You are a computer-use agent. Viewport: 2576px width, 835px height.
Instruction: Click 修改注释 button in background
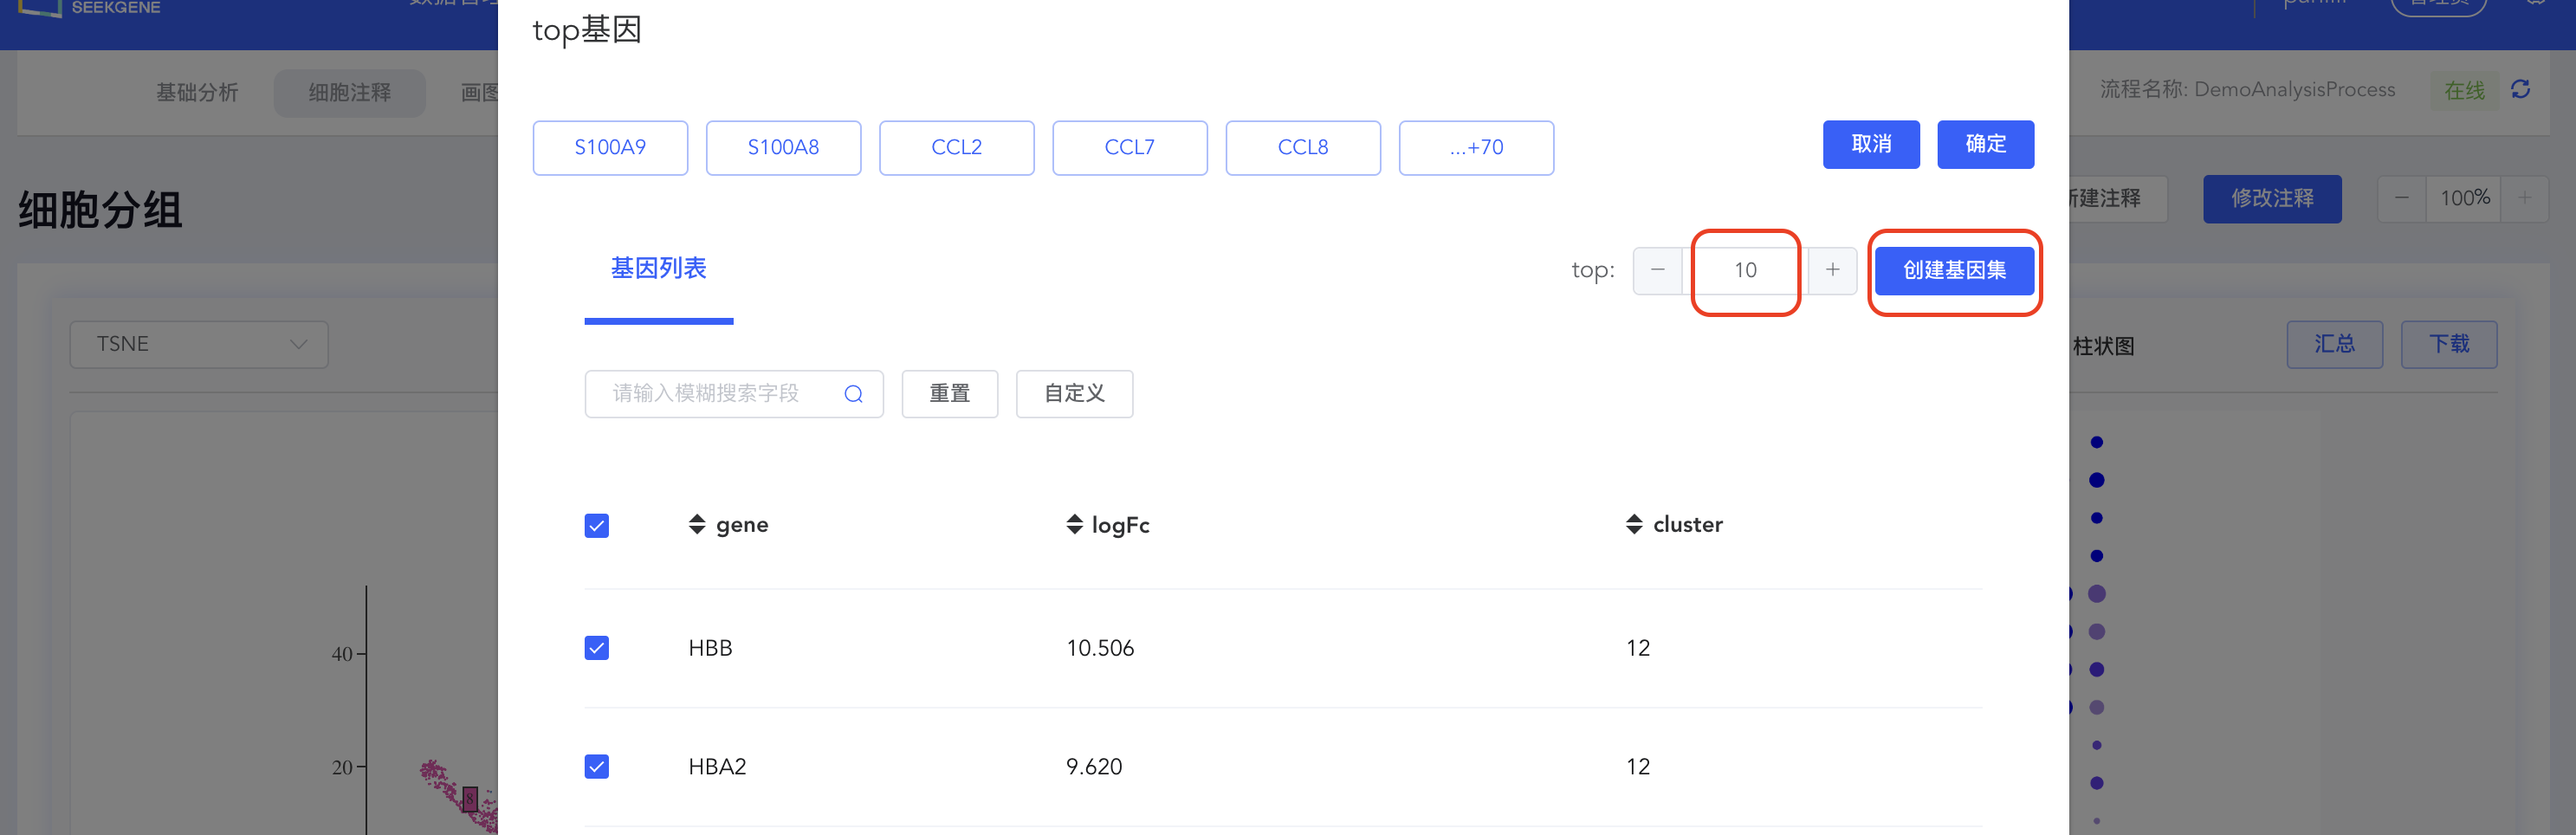click(2272, 199)
